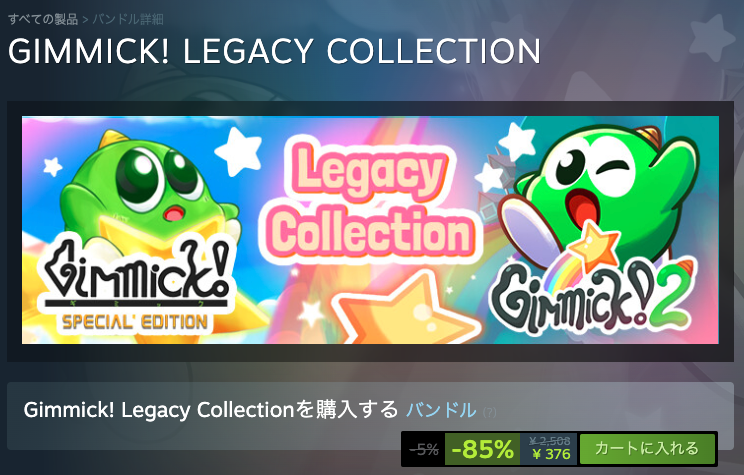Screen dimensions: 744x475
Task: Open the すべての製品 breadcrumb link
Action: pyautogui.click(x=43, y=19)
